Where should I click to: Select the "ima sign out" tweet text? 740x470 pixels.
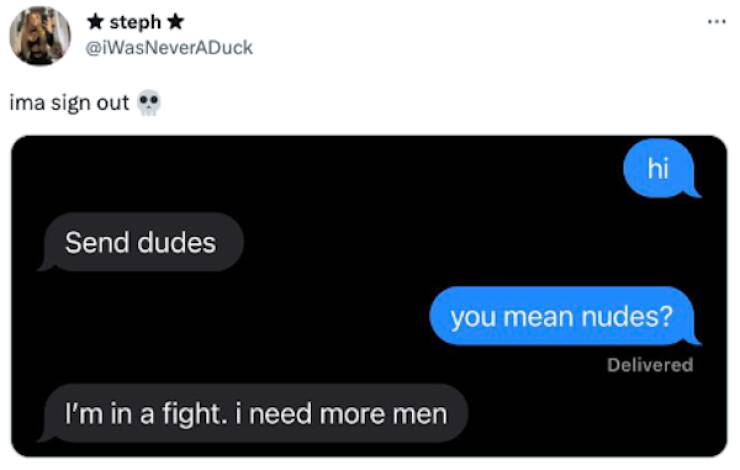click(69, 103)
